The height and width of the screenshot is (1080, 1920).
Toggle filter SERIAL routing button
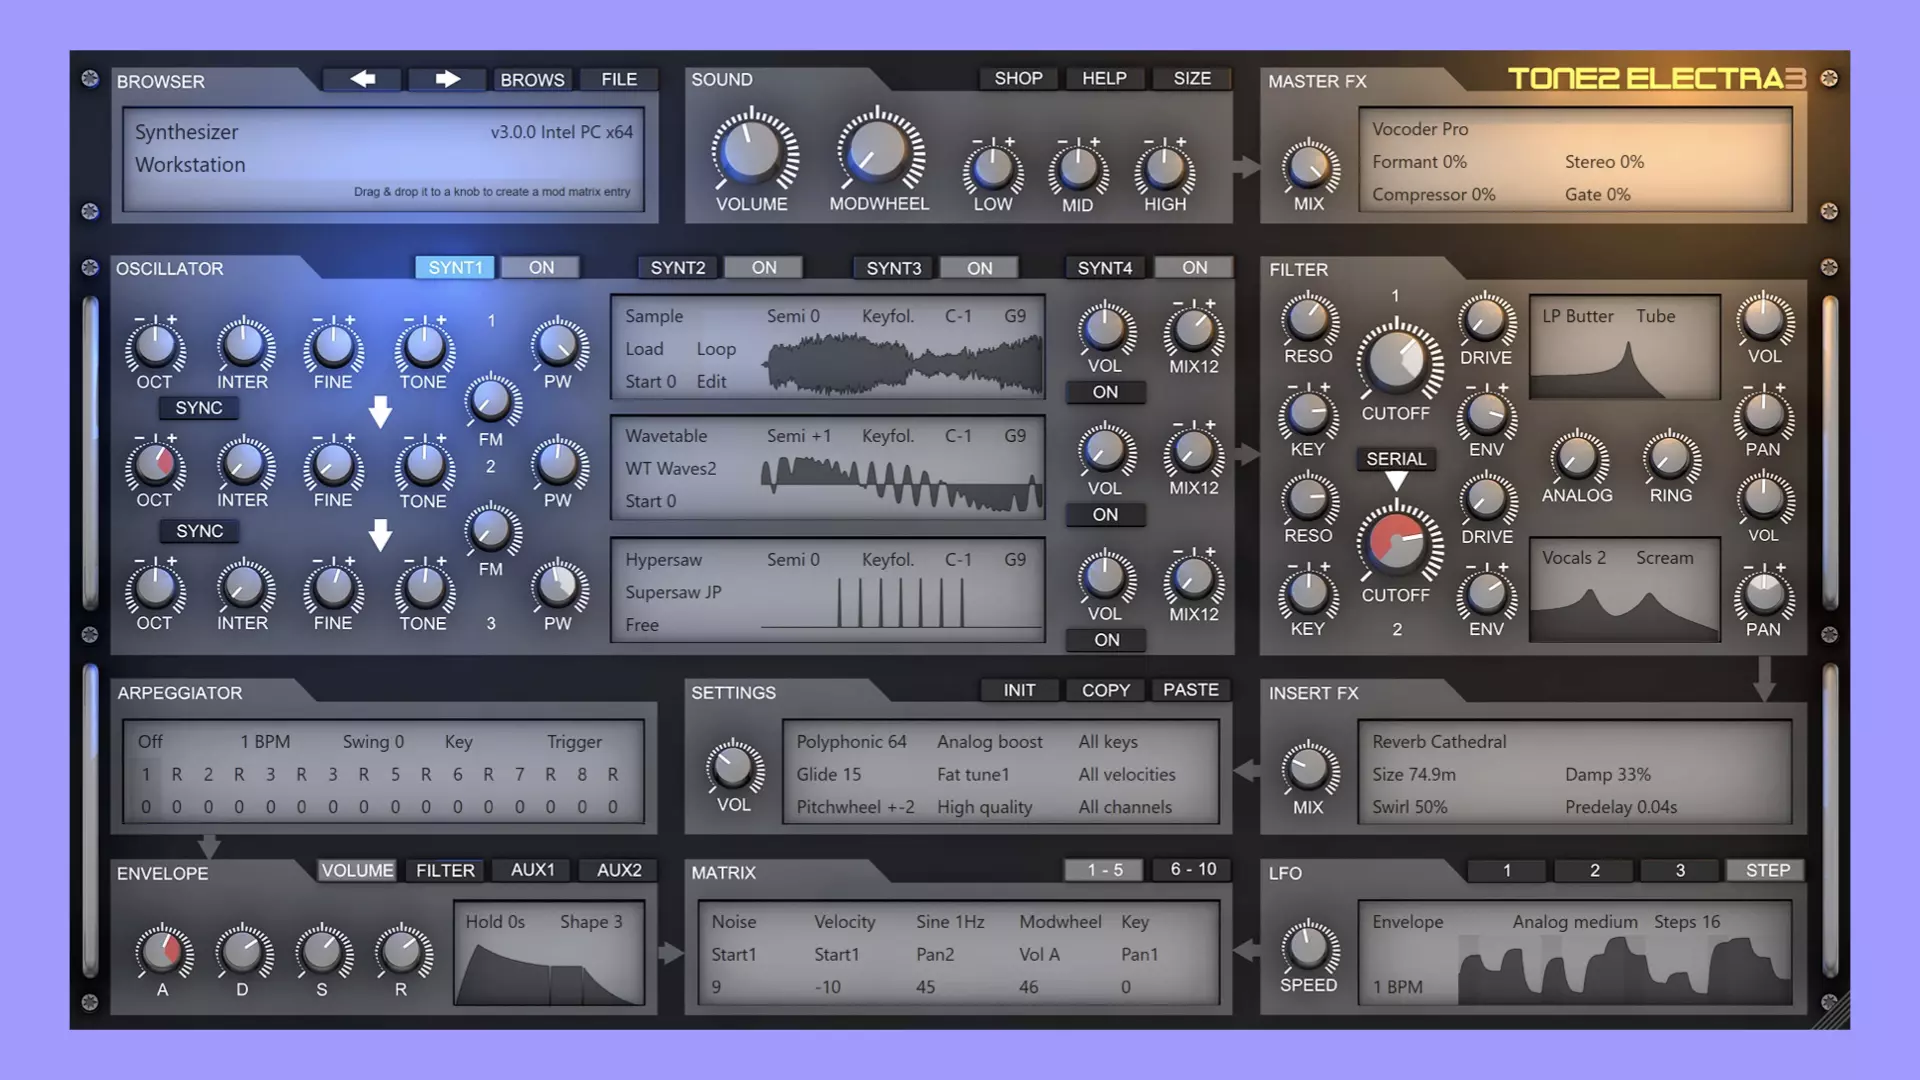[x=1396, y=459]
